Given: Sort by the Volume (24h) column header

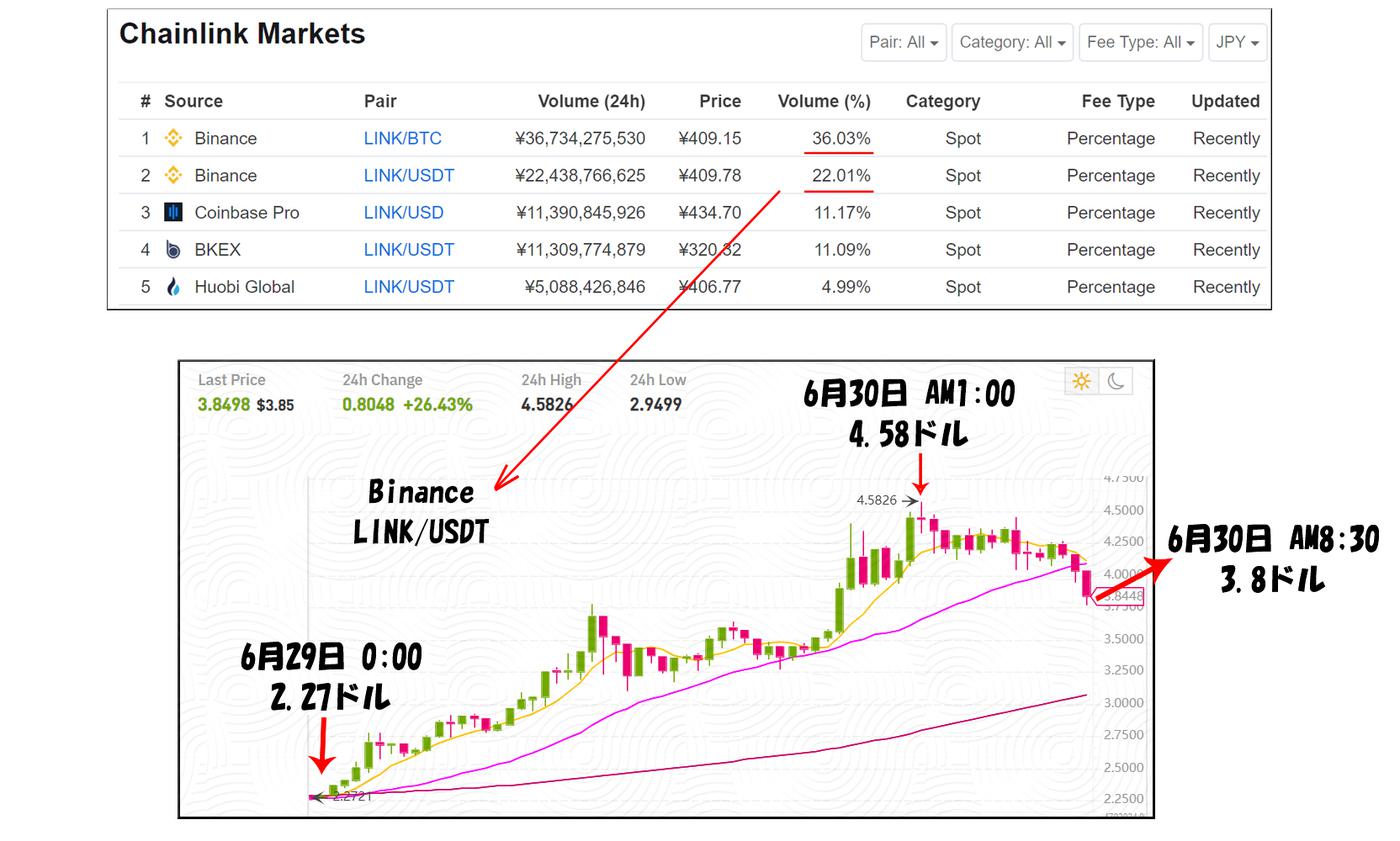Looking at the screenshot, I should (591, 101).
